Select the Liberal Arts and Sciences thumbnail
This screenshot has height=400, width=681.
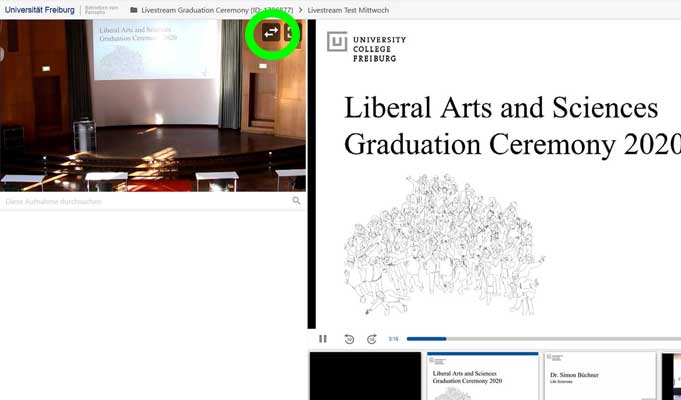click(483, 376)
